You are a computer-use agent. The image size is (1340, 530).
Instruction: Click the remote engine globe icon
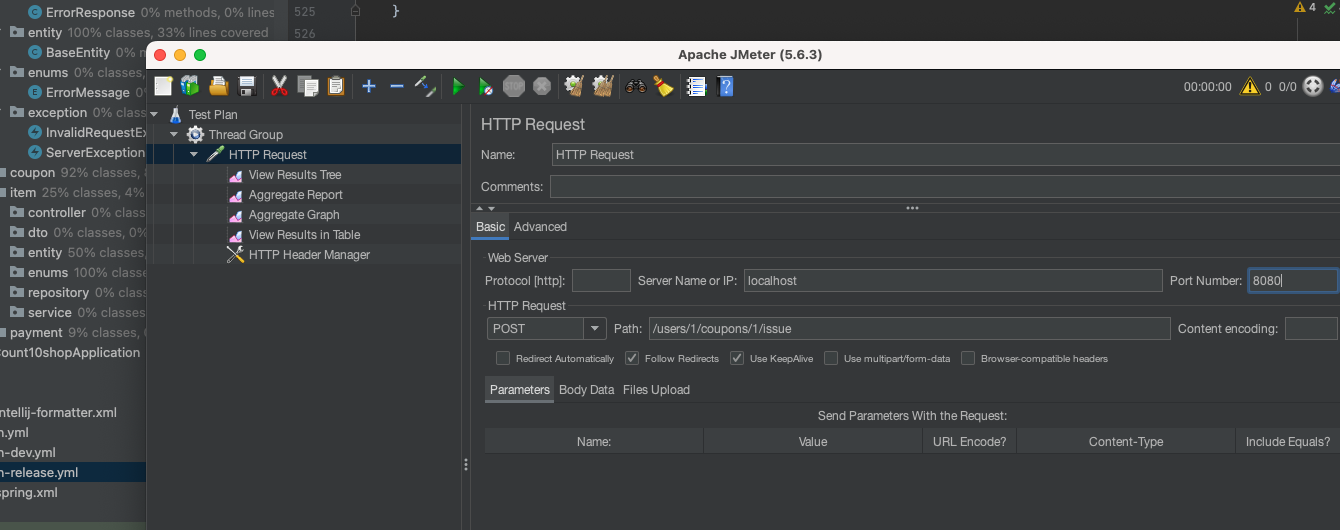(x=1313, y=86)
